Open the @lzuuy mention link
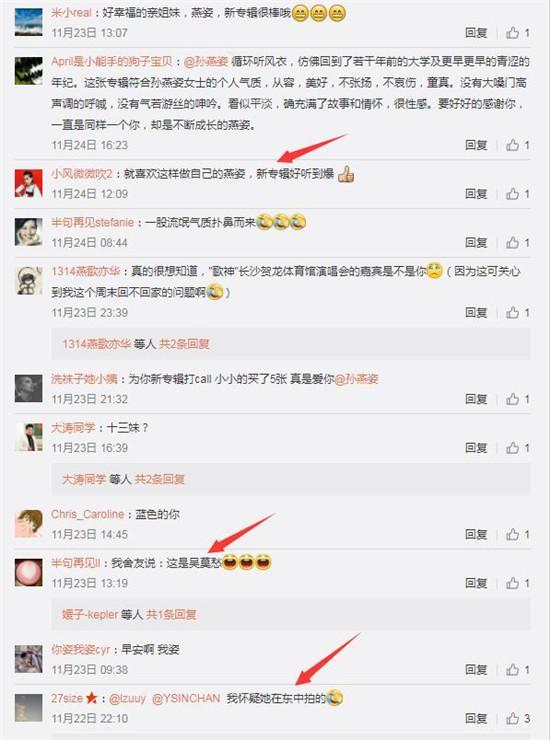Image resolution: width=550 pixels, height=740 pixels. coord(127,698)
